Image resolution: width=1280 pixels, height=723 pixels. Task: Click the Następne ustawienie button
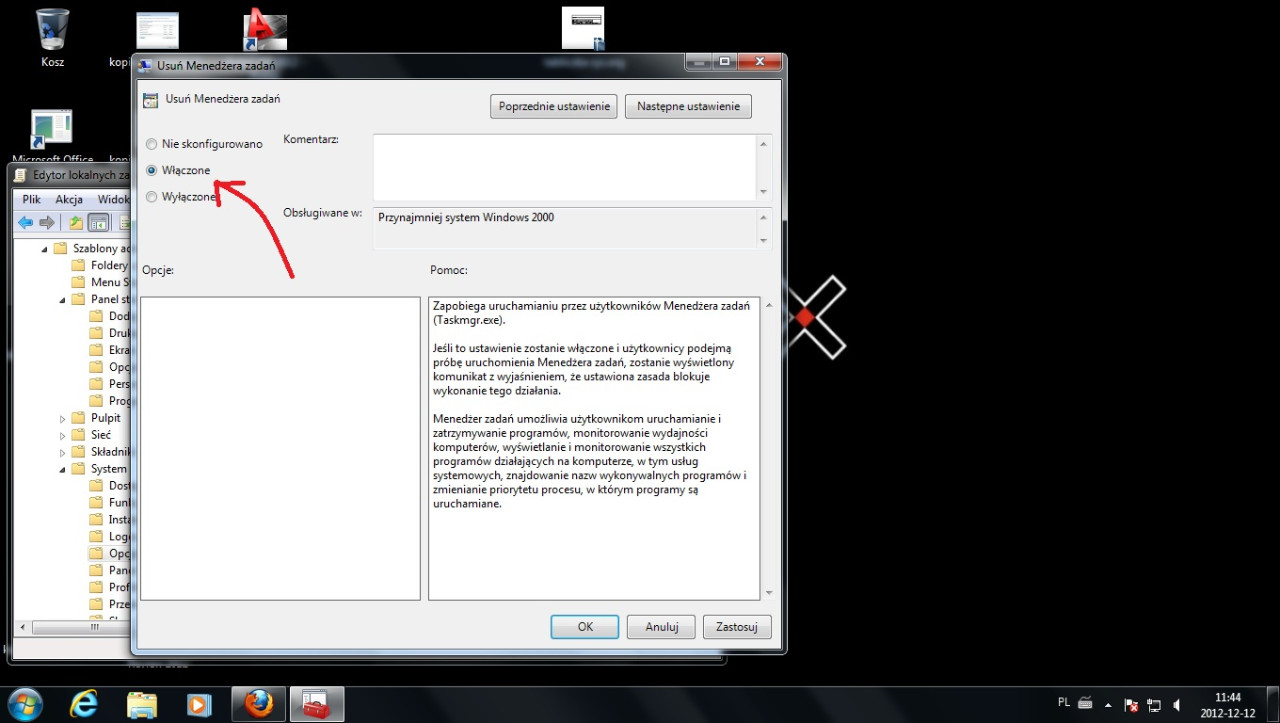688,106
